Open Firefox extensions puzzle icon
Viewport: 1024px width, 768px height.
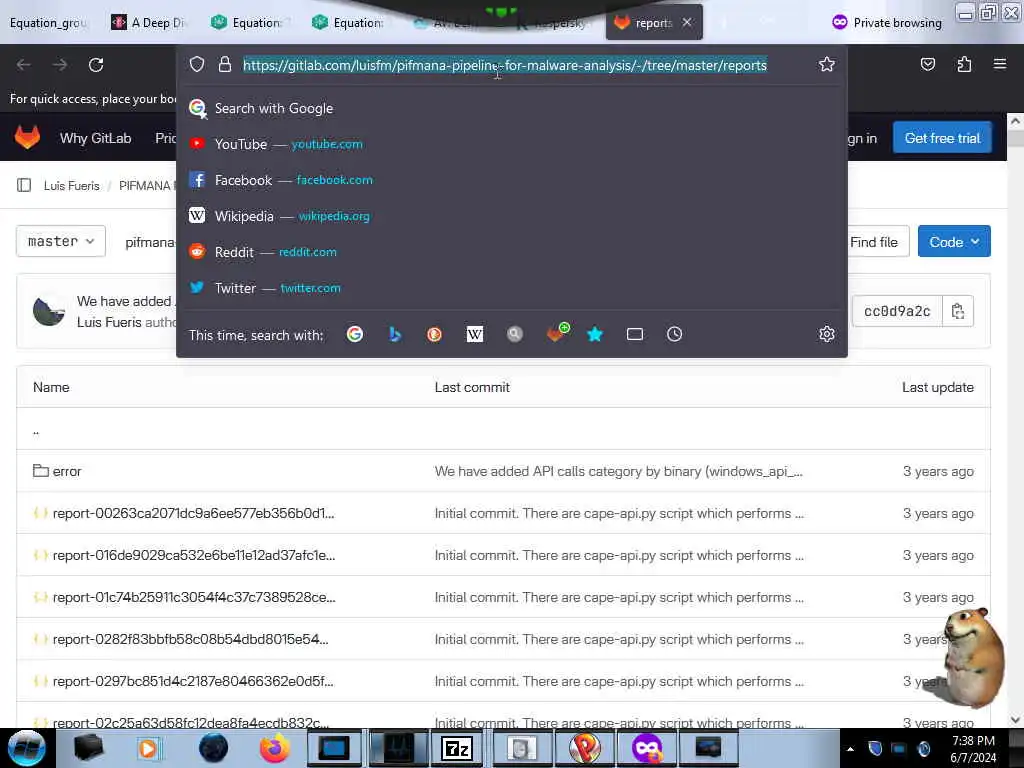[x=964, y=64]
